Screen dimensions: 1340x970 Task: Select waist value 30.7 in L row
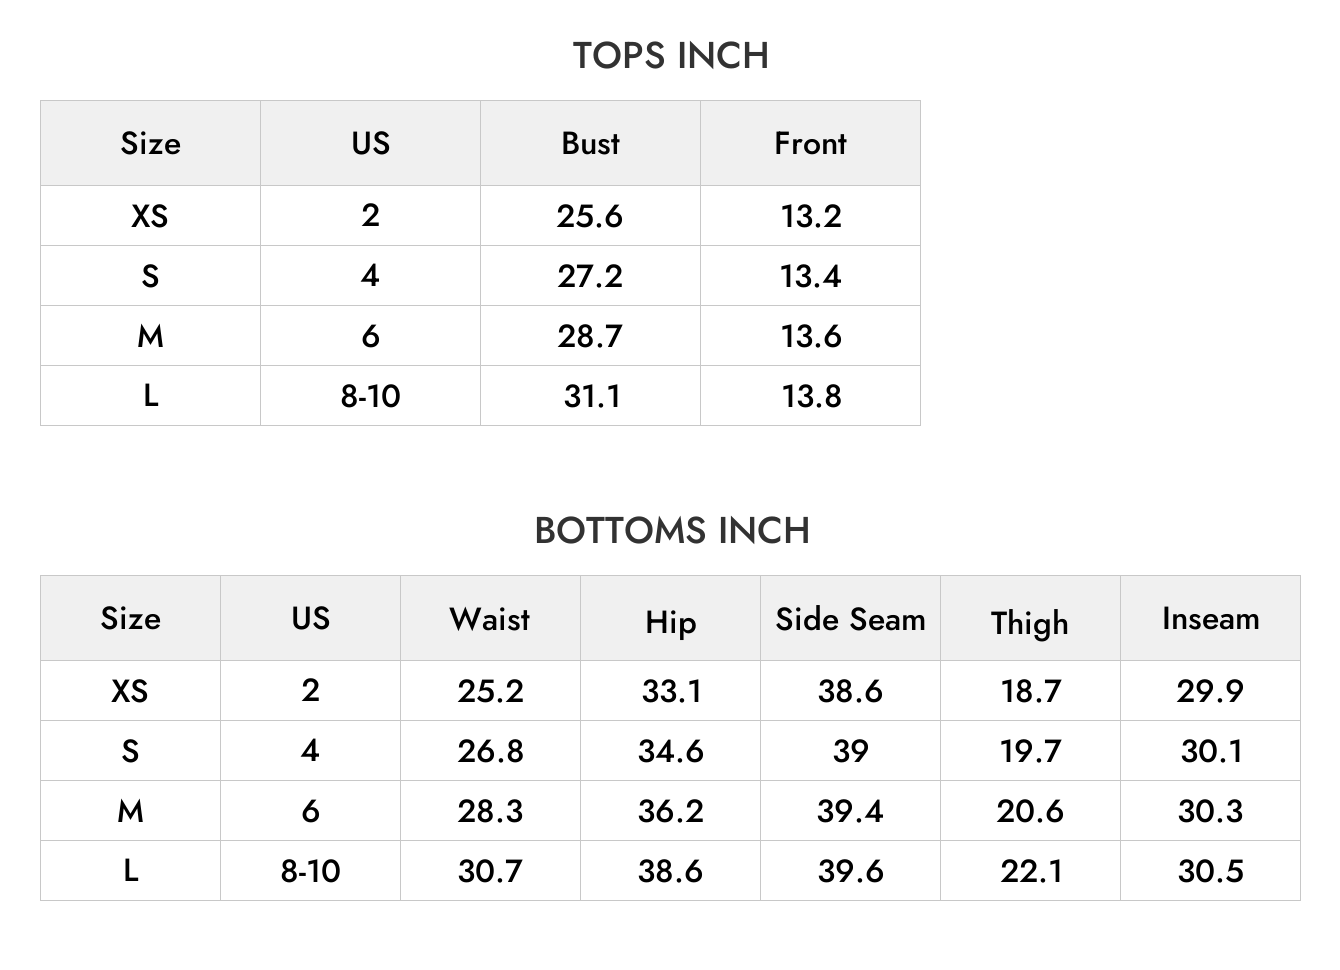tap(490, 871)
